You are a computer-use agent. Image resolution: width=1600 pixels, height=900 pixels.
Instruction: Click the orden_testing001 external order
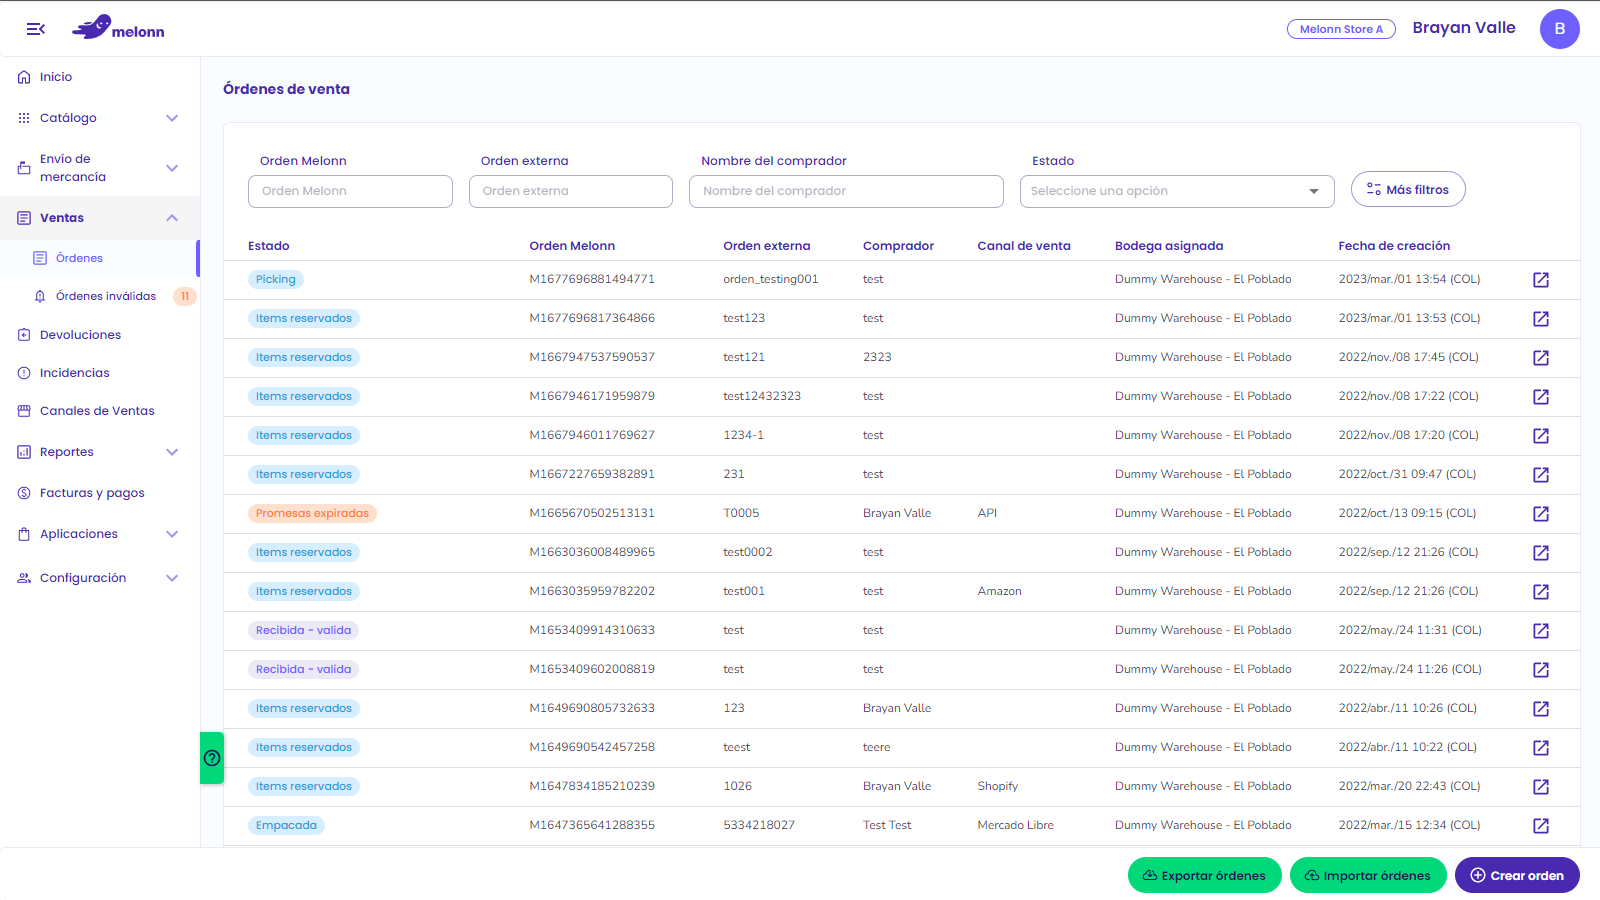coord(771,279)
